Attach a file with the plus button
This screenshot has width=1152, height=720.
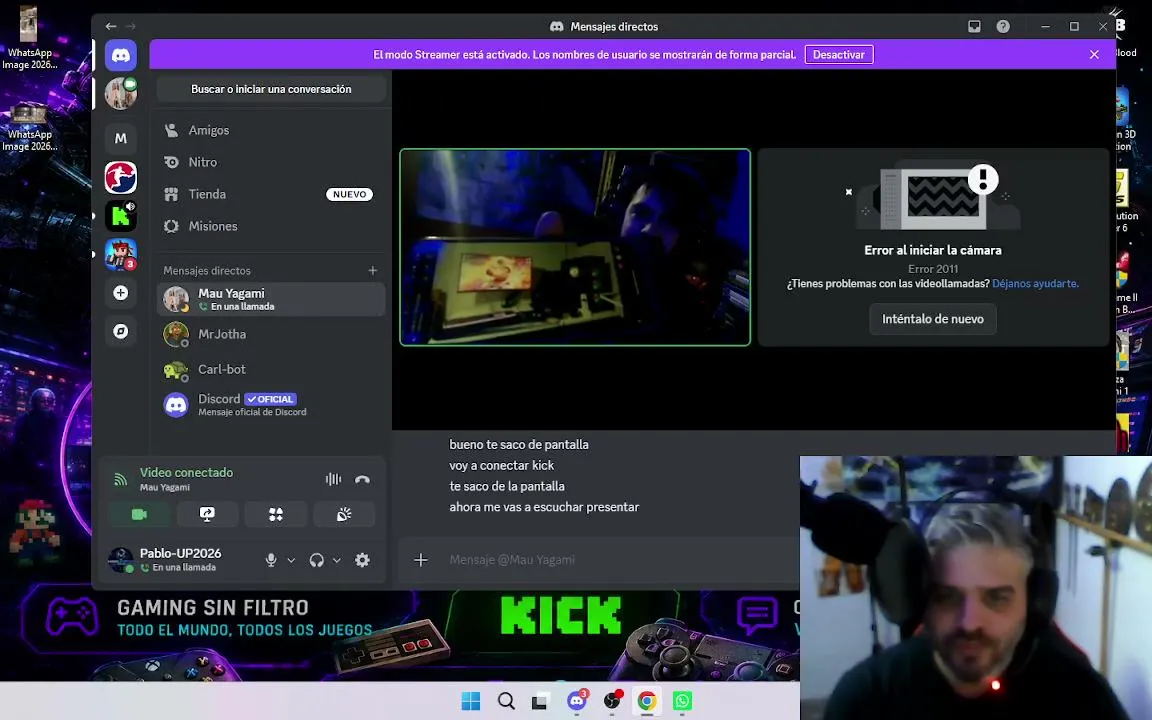coord(421,560)
